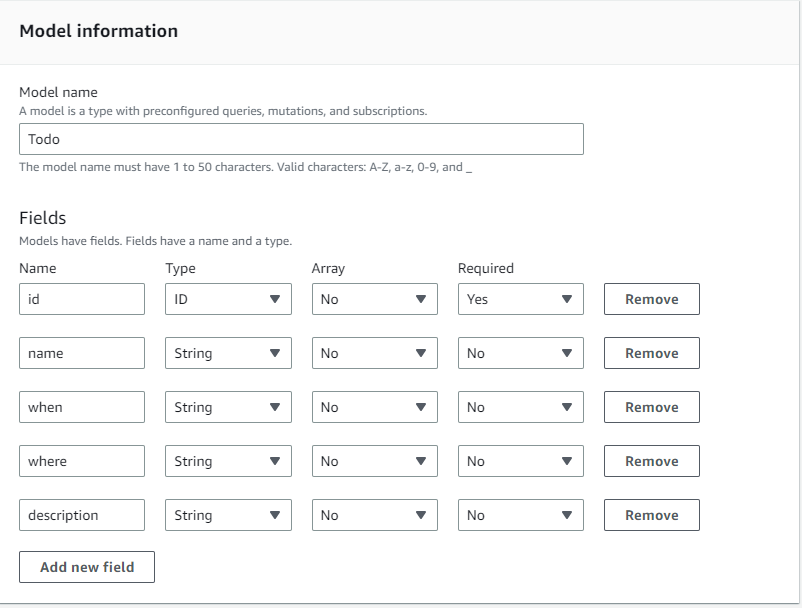The height and width of the screenshot is (608, 802).
Task: Expand the Required dropdown for the description row
Action: 520,515
